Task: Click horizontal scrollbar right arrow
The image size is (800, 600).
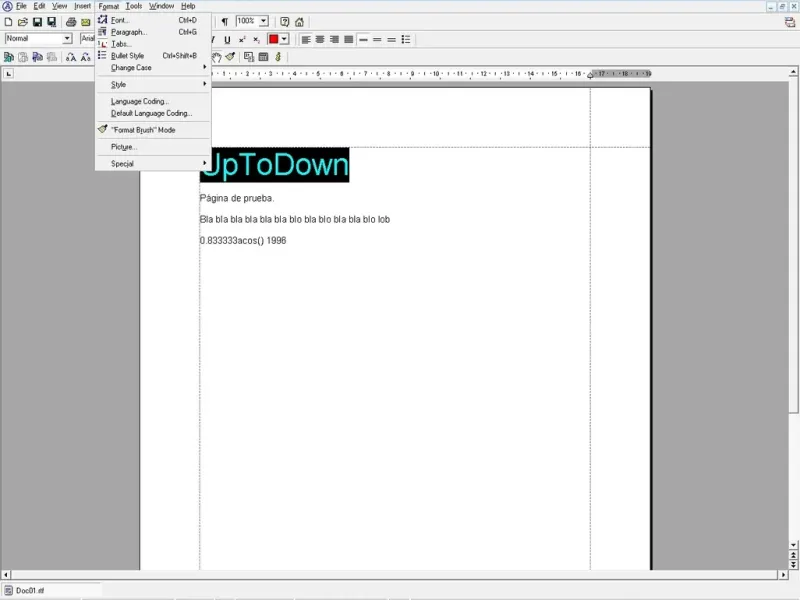Action: tap(784, 574)
